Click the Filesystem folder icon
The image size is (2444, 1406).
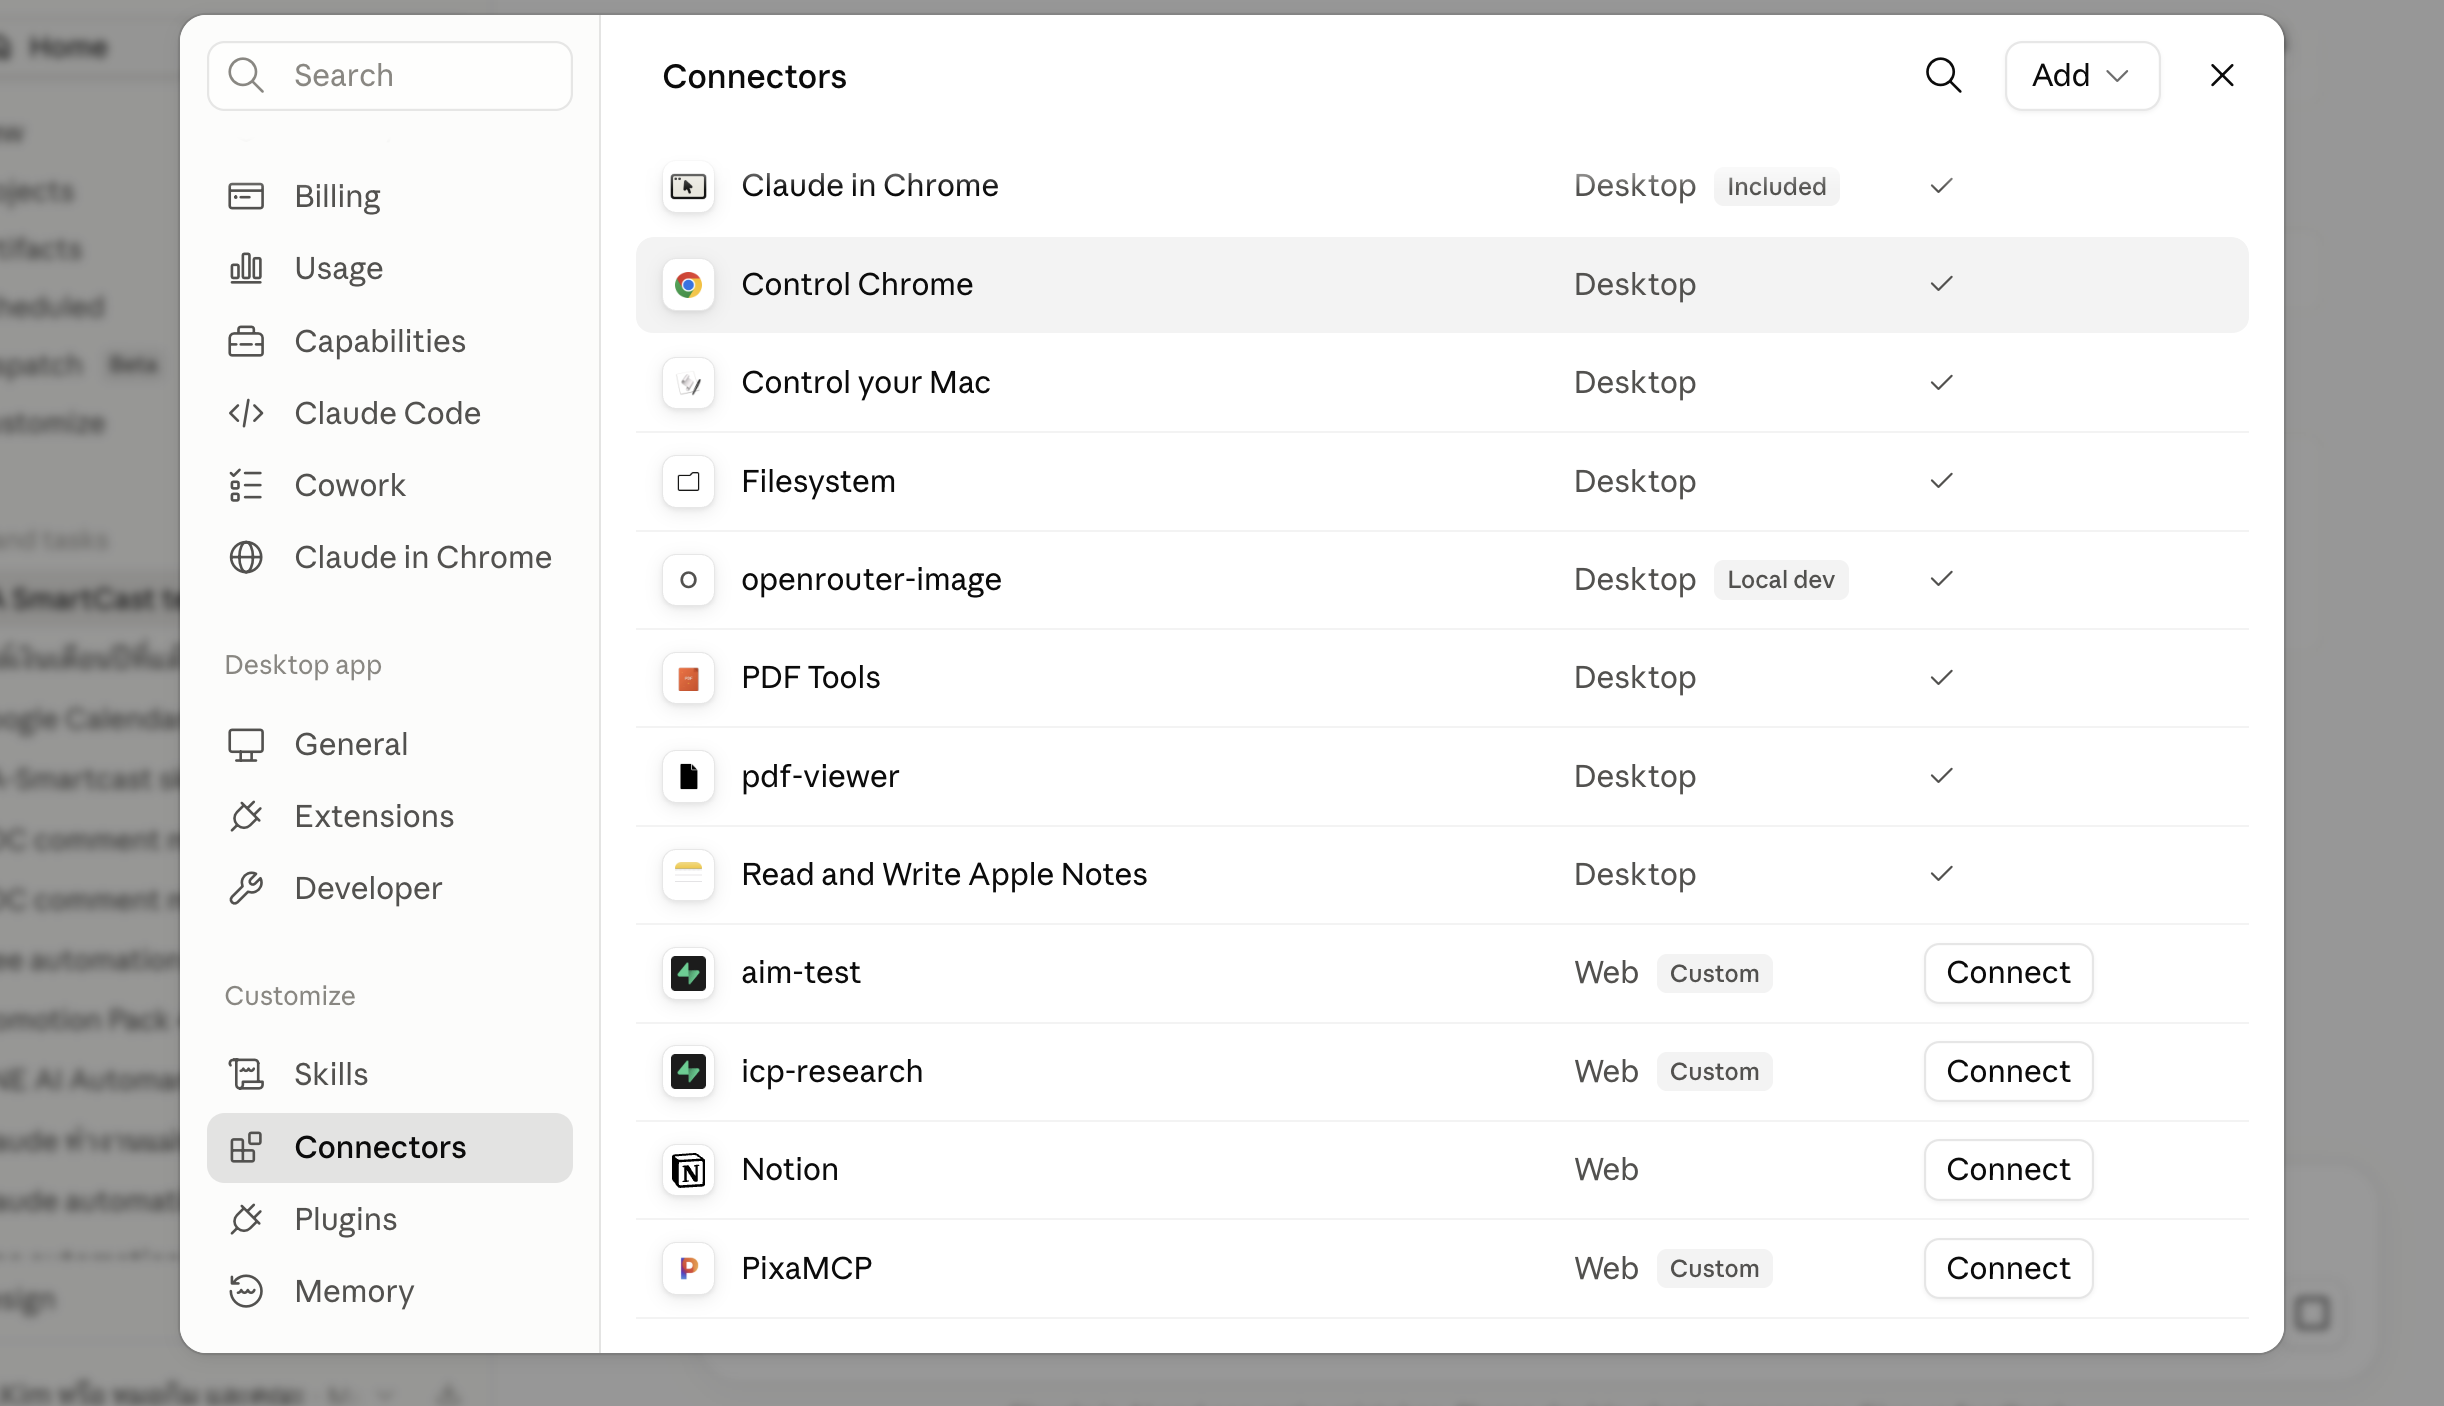tap(688, 482)
